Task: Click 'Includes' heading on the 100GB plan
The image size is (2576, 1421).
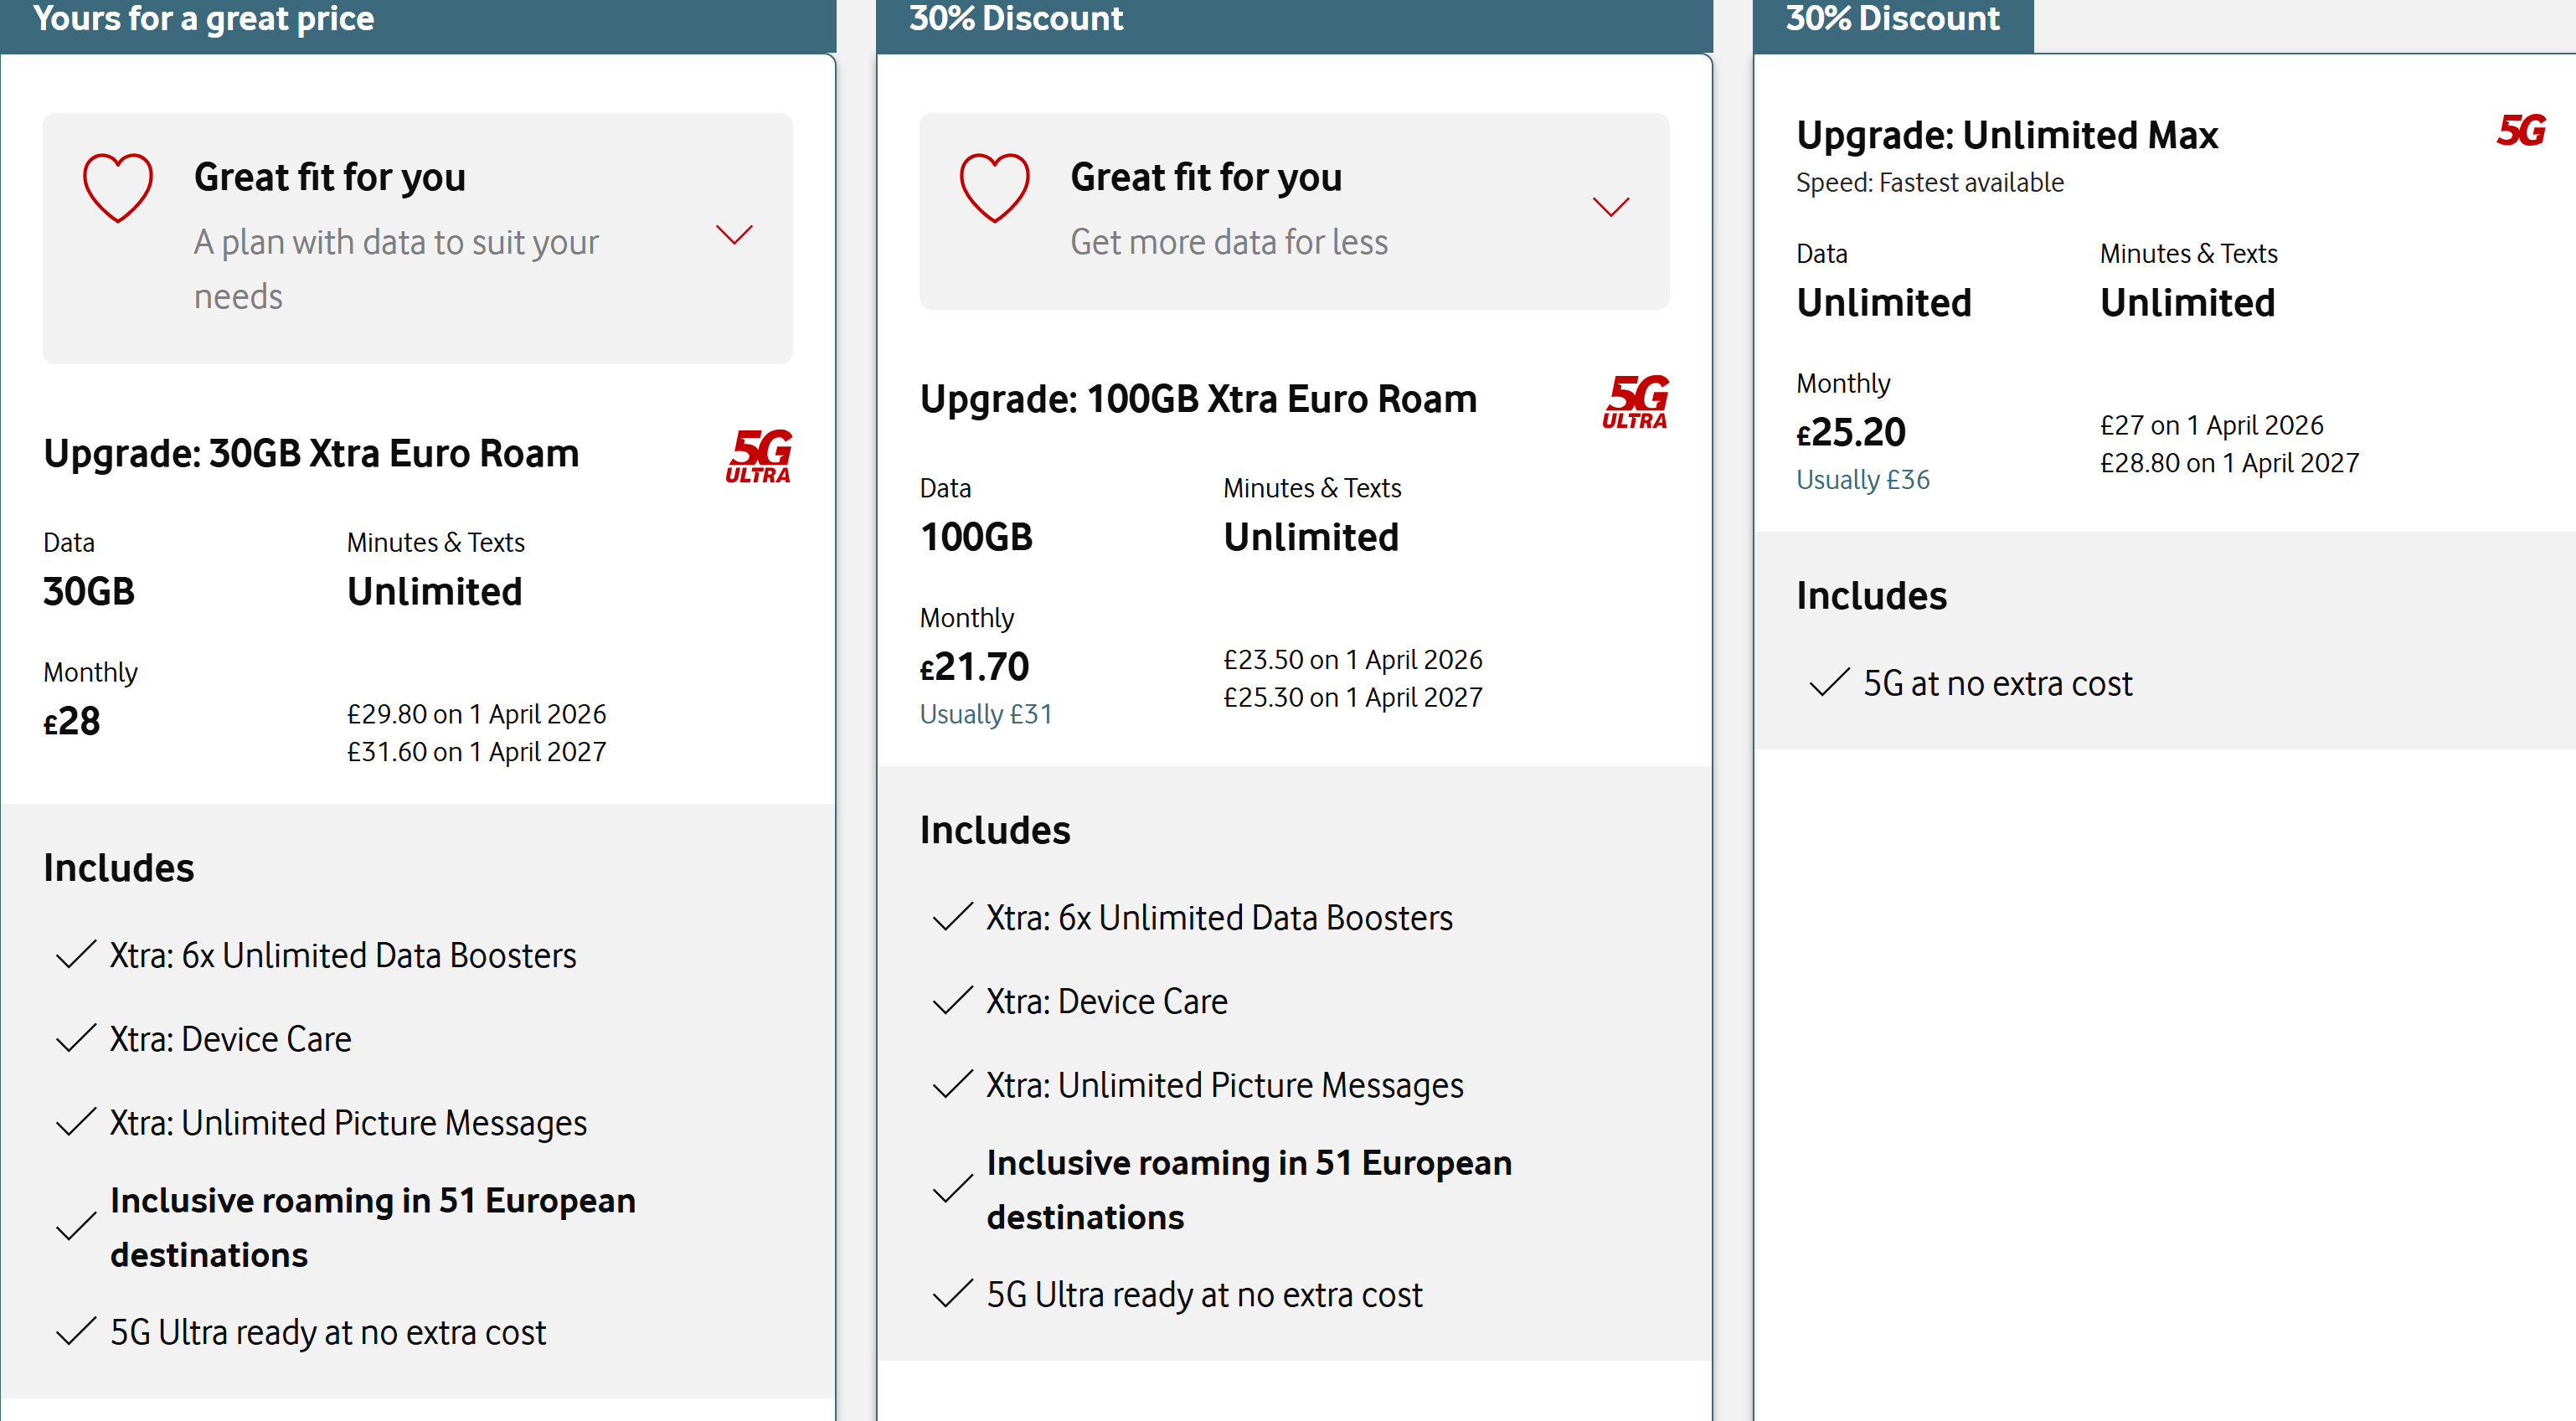Action: (995, 830)
